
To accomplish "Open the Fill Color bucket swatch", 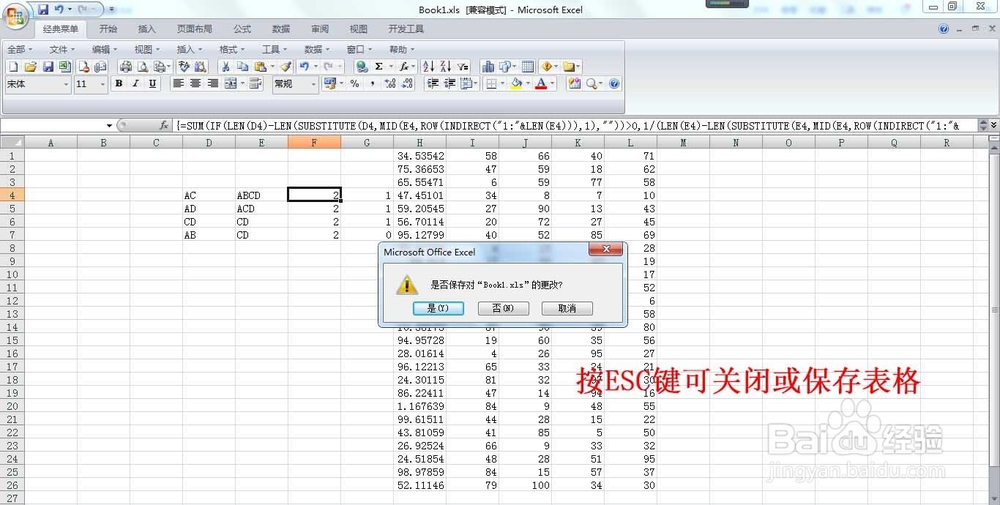I will click(516, 84).
